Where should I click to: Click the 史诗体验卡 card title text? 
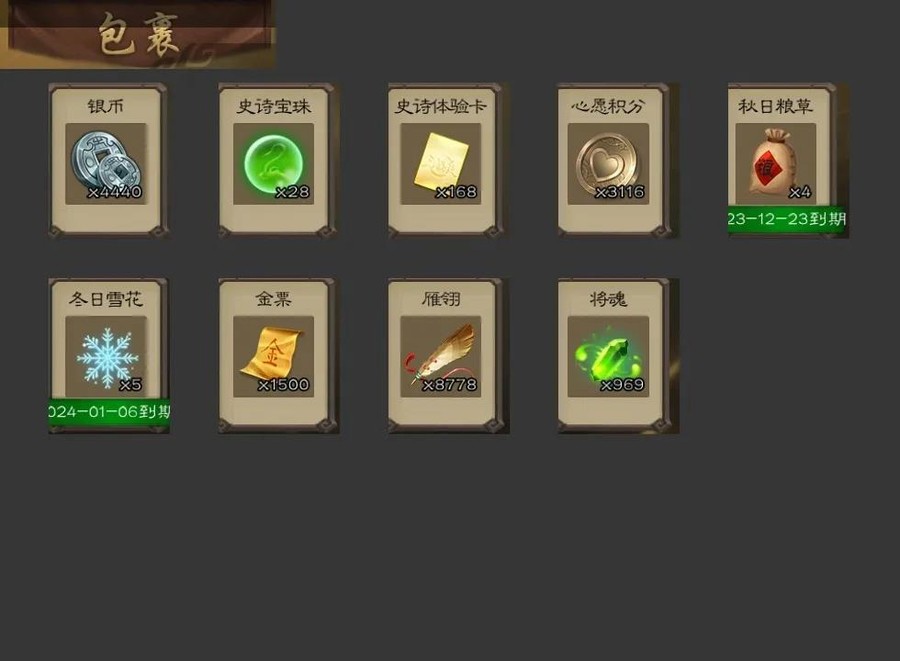(x=441, y=106)
